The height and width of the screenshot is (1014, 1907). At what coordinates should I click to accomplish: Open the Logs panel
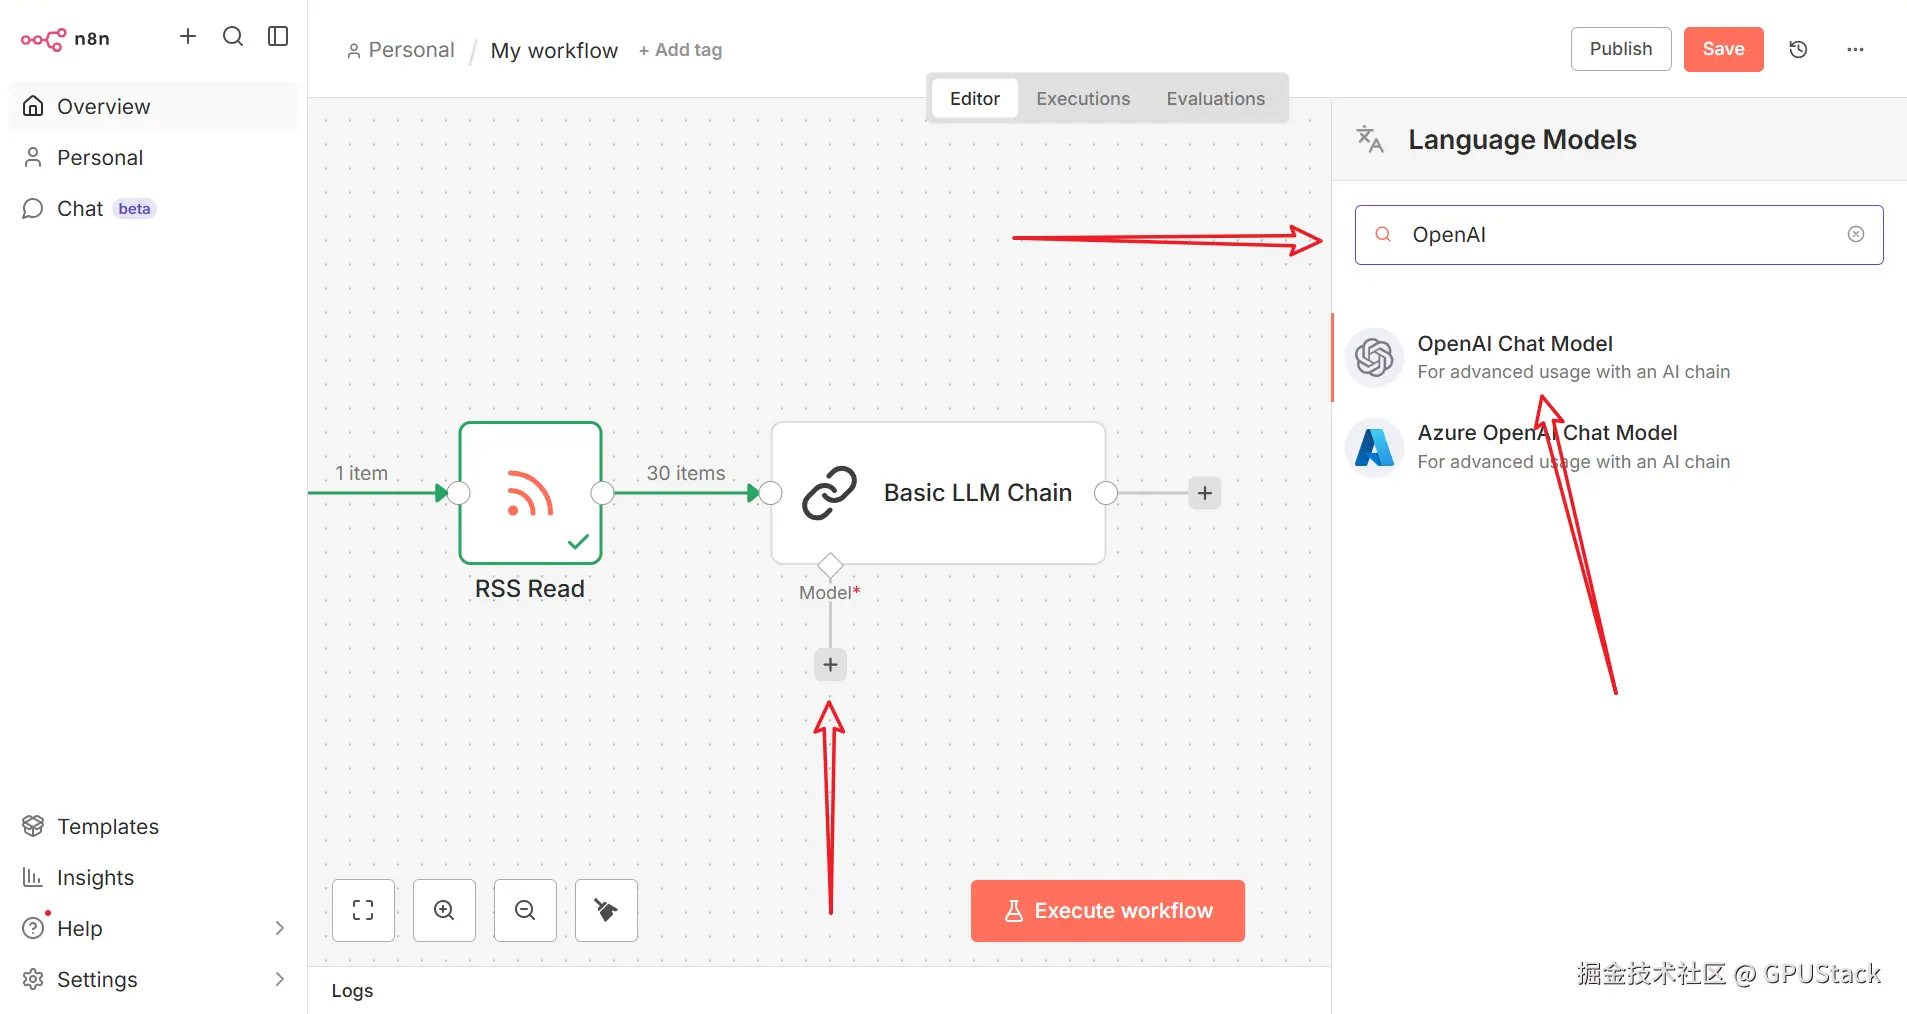tap(352, 990)
